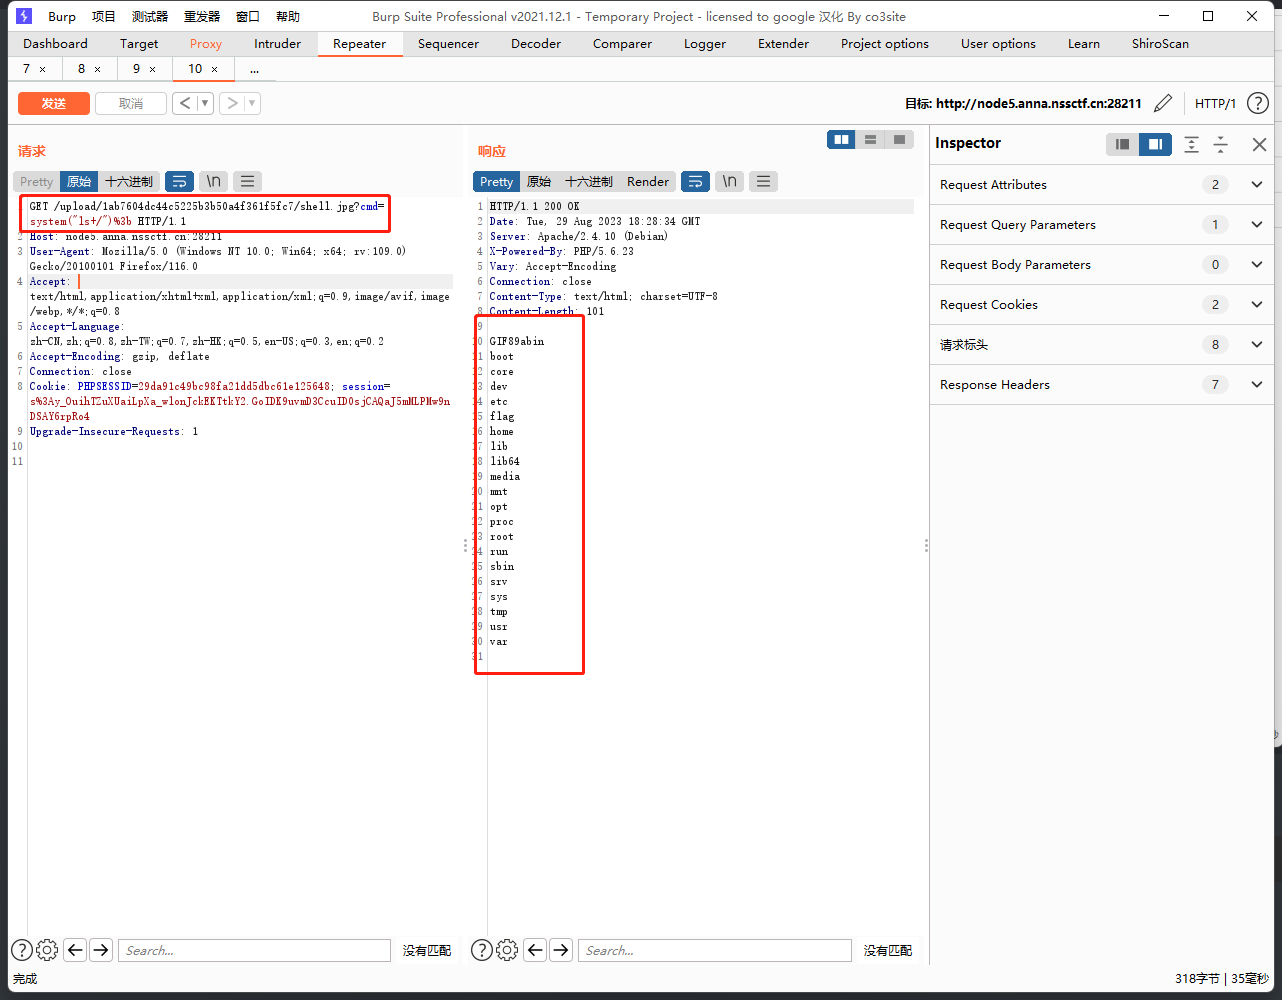
Task: Go back in request history
Action: click(184, 103)
